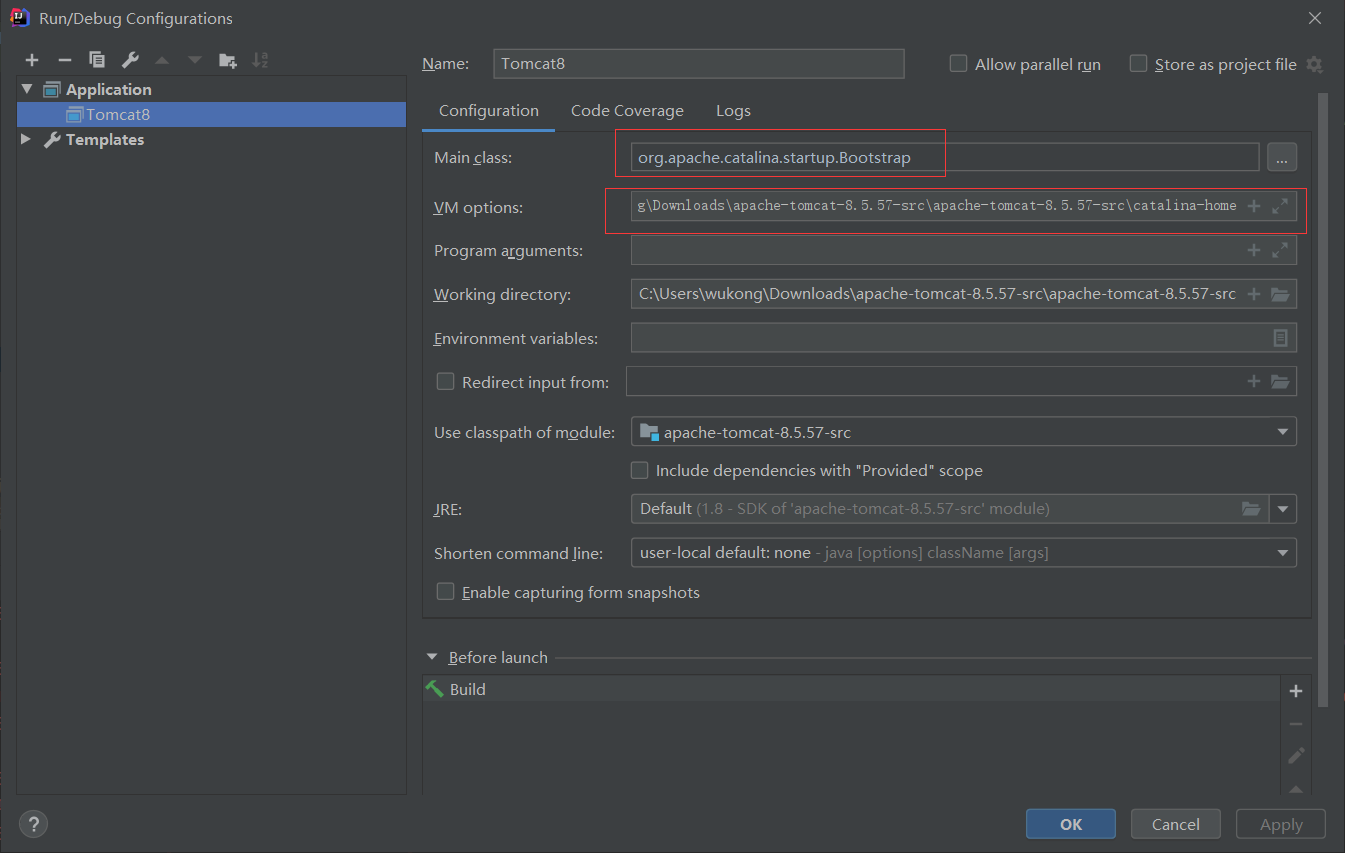This screenshot has height=853, width=1345.
Task: Sort configurations alphabetically icon
Action: tap(260, 60)
